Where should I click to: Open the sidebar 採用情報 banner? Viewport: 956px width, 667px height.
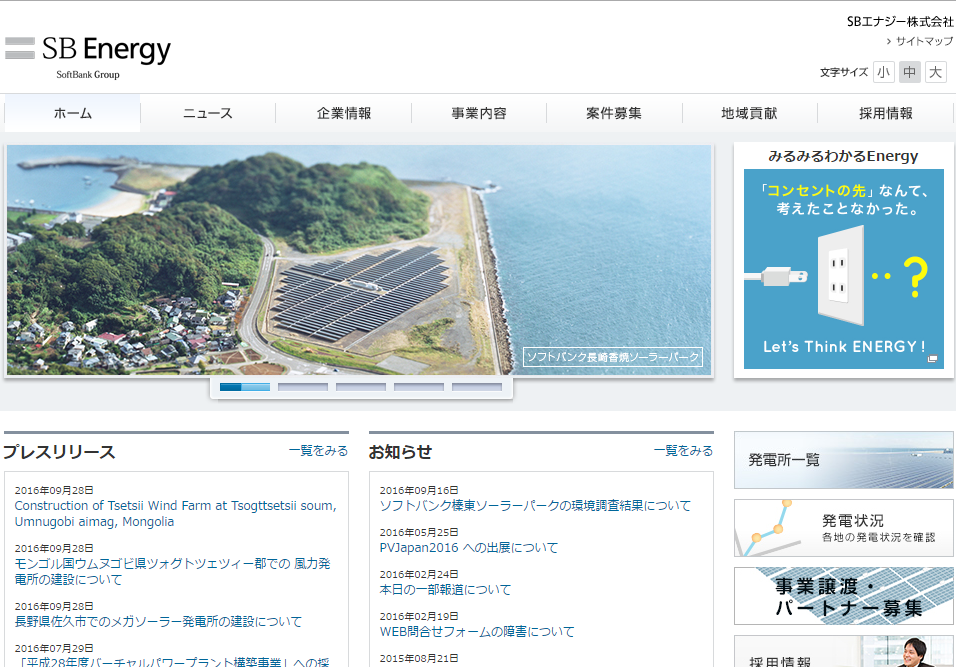pos(844,651)
